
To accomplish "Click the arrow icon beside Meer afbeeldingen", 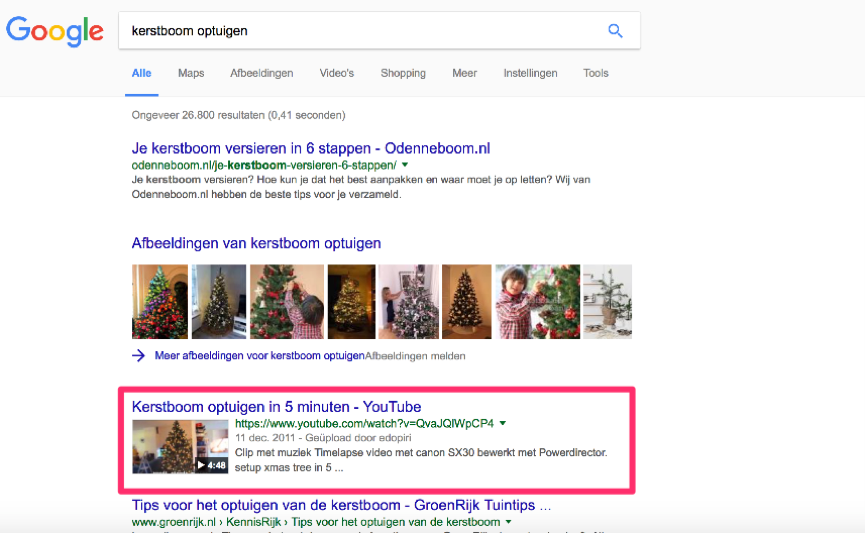I will [138, 356].
